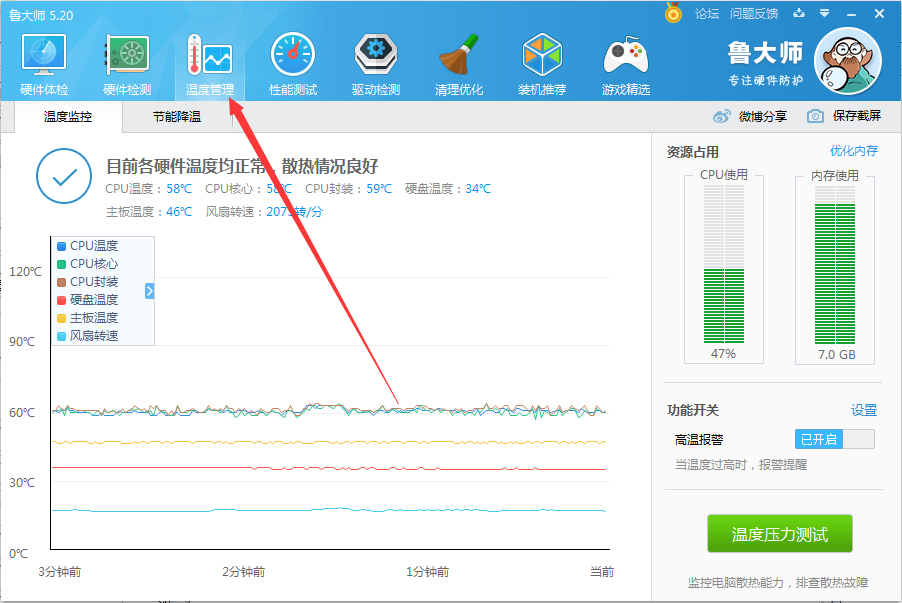902x603 pixels.
Task: Select the 温度监控 tab
Action: (68, 117)
